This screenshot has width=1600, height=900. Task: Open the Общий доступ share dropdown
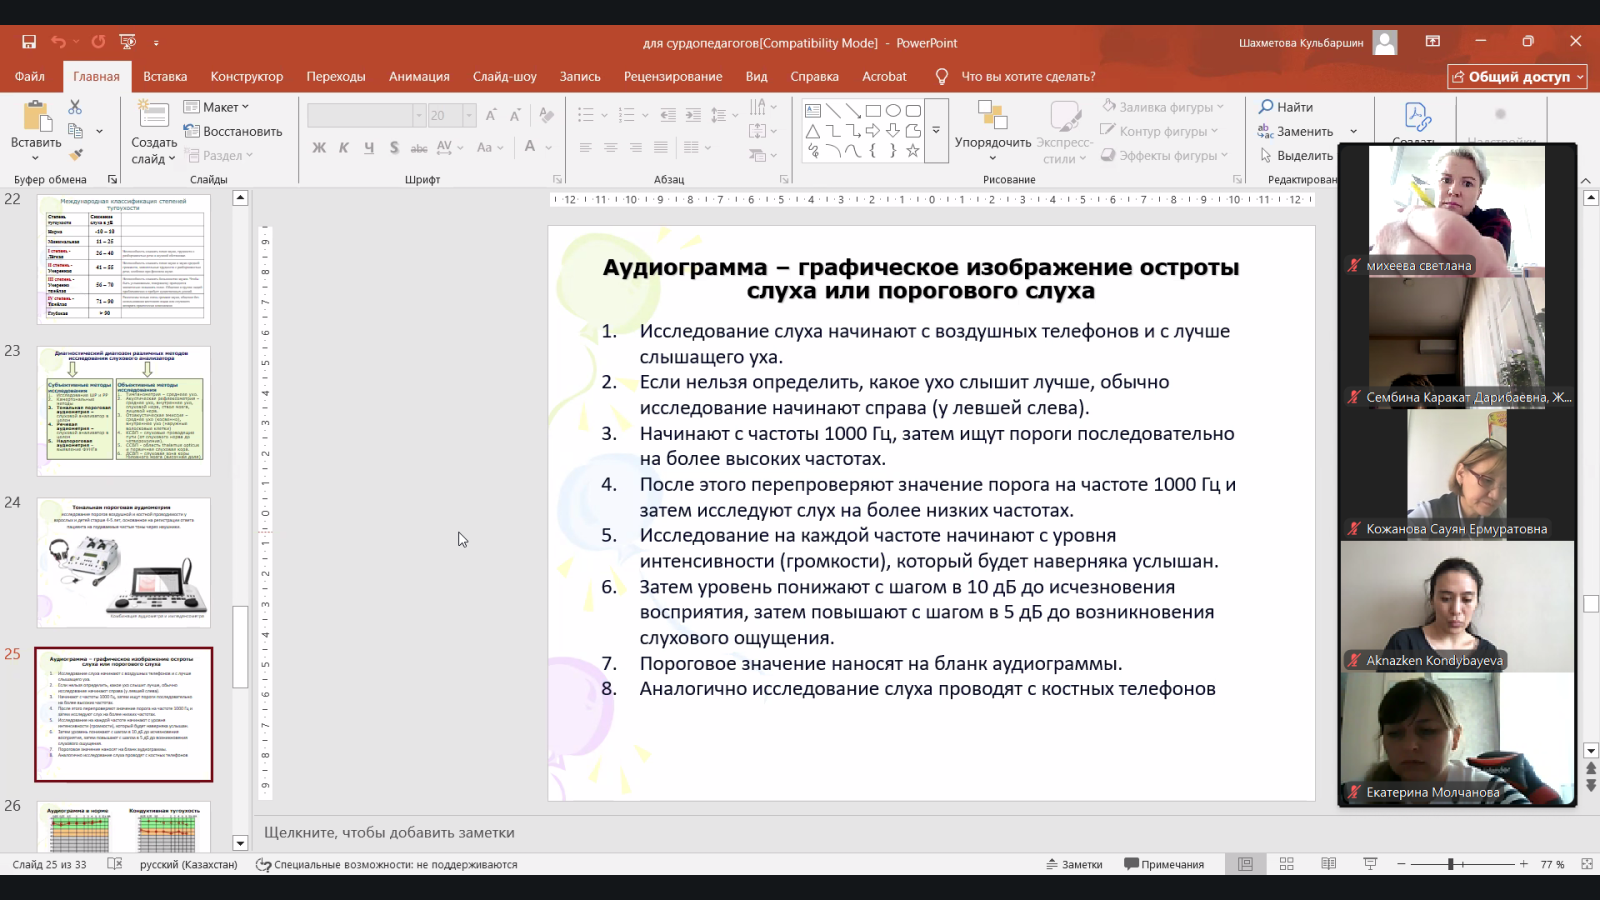point(1517,77)
